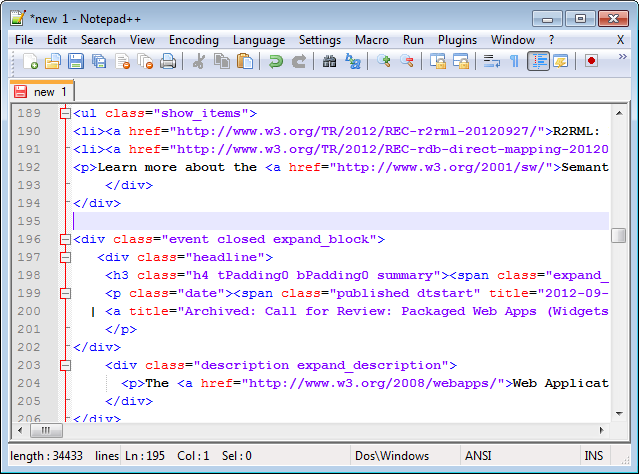
Task: Create a new document with New icon
Action: click(30, 62)
